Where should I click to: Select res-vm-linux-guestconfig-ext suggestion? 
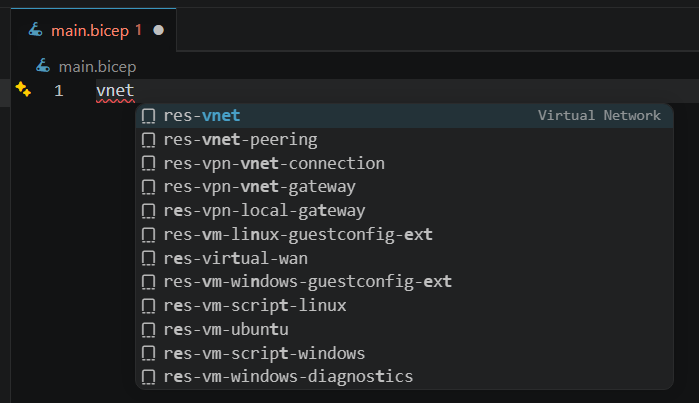pos(298,234)
